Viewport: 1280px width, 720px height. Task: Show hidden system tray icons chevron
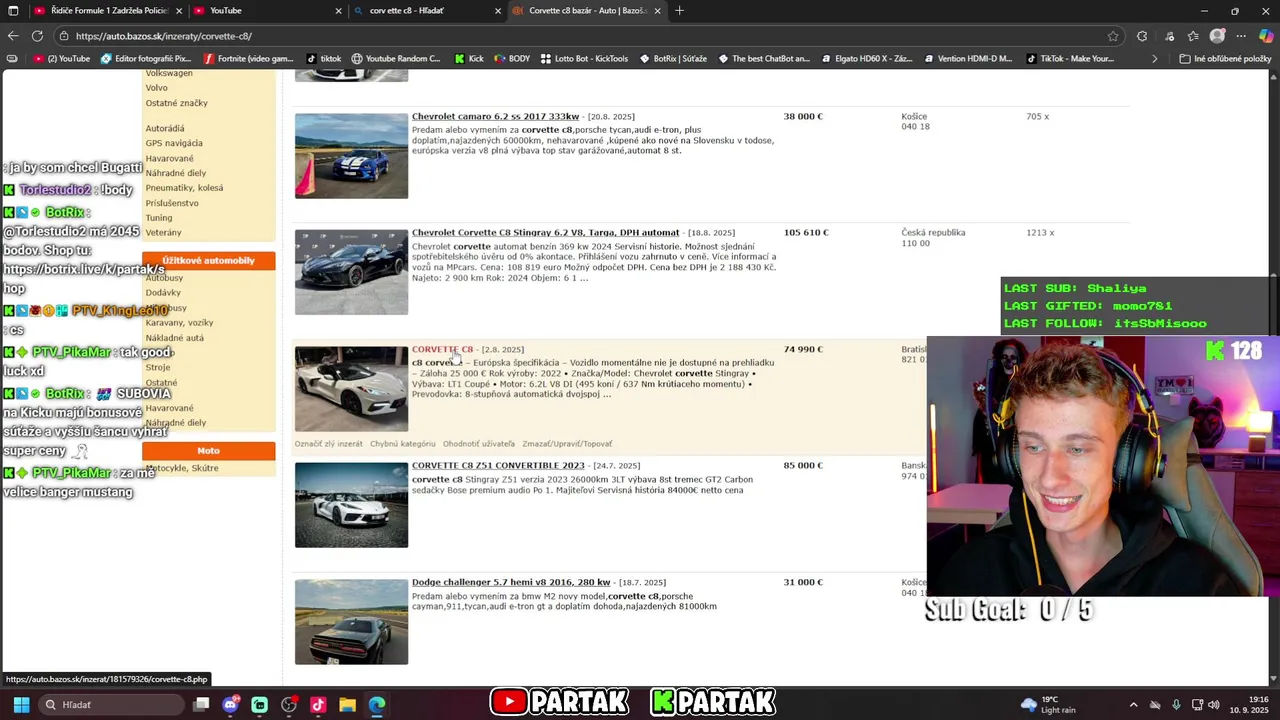click(1133, 705)
